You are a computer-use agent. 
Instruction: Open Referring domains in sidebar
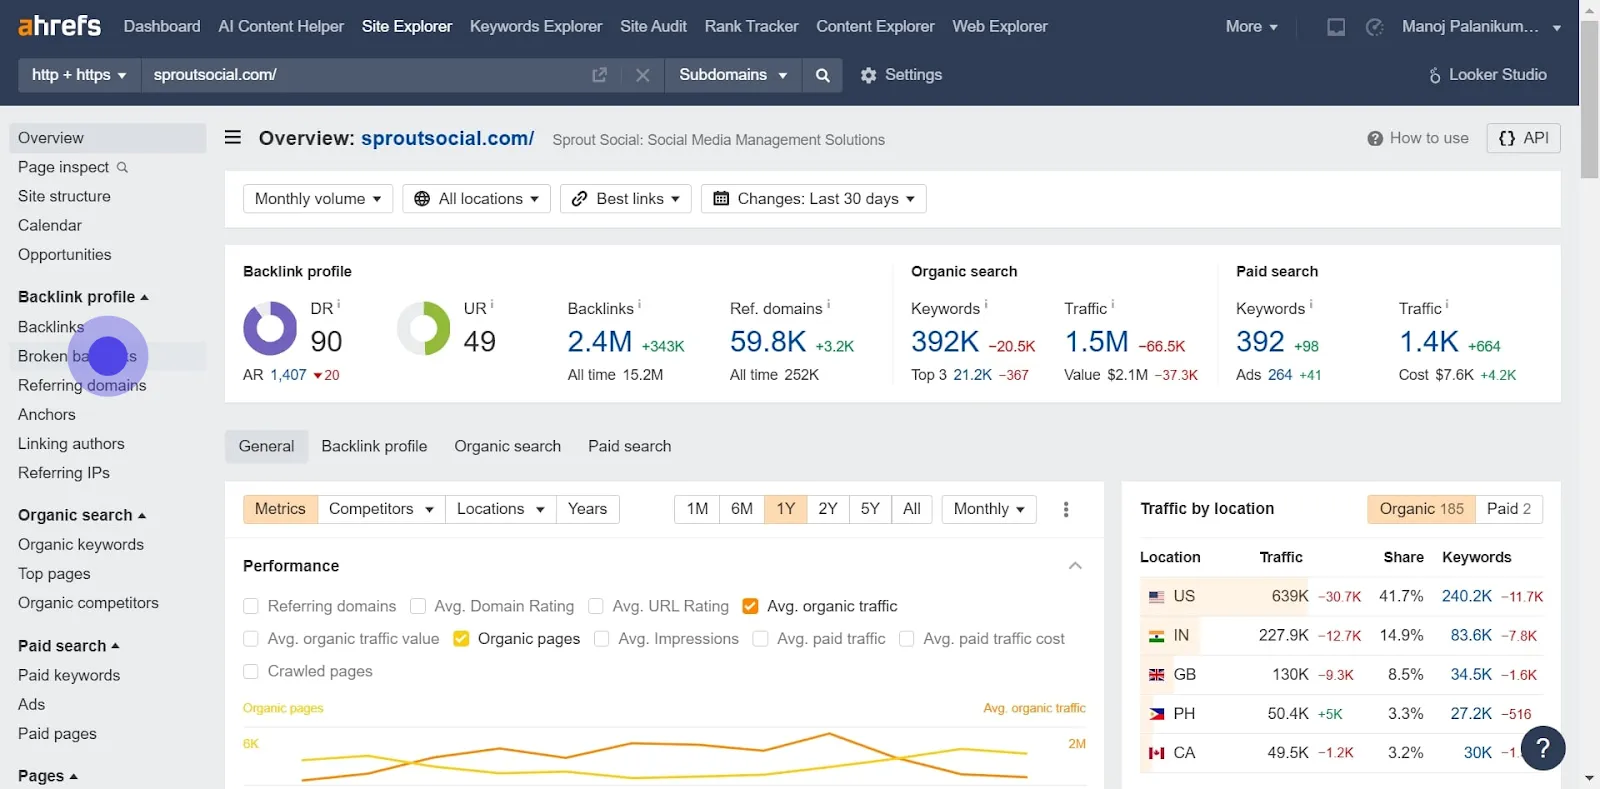pyautogui.click(x=82, y=386)
